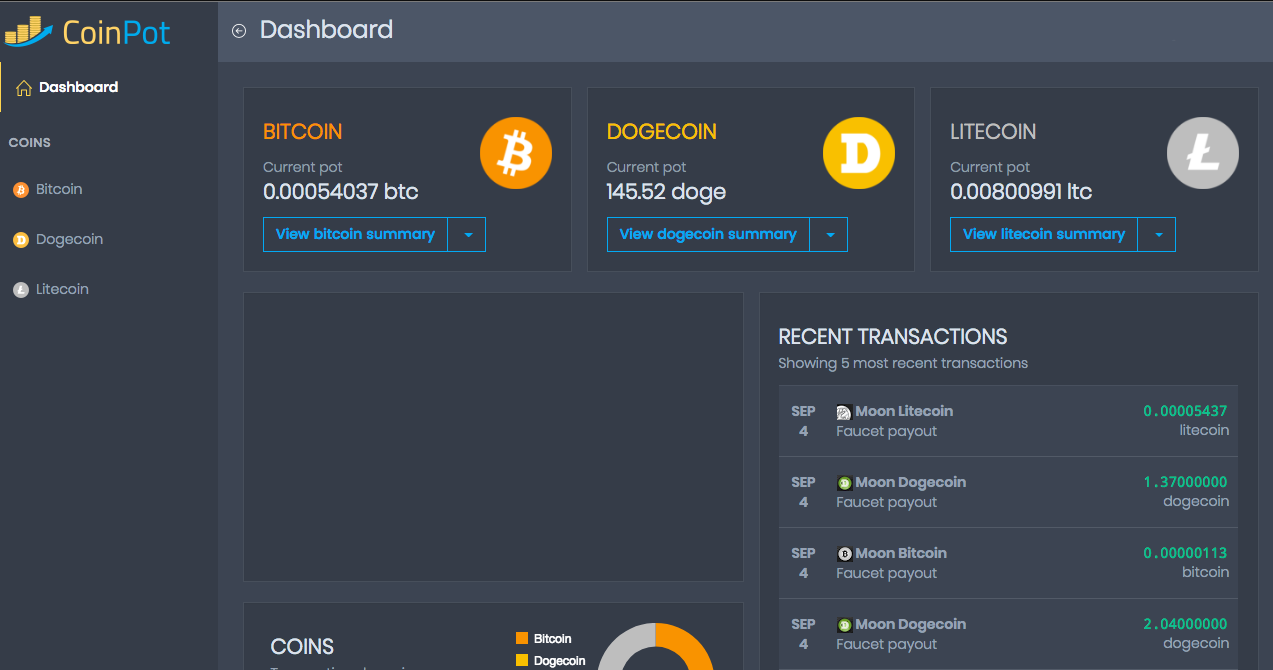Screen dimensions: 1273x670
Task: Select Bitcoin in the sidebar coins list
Action: click(59, 189)
